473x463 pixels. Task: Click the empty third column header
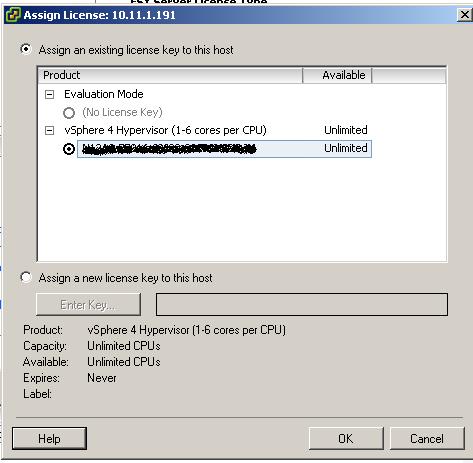(409, 75)
